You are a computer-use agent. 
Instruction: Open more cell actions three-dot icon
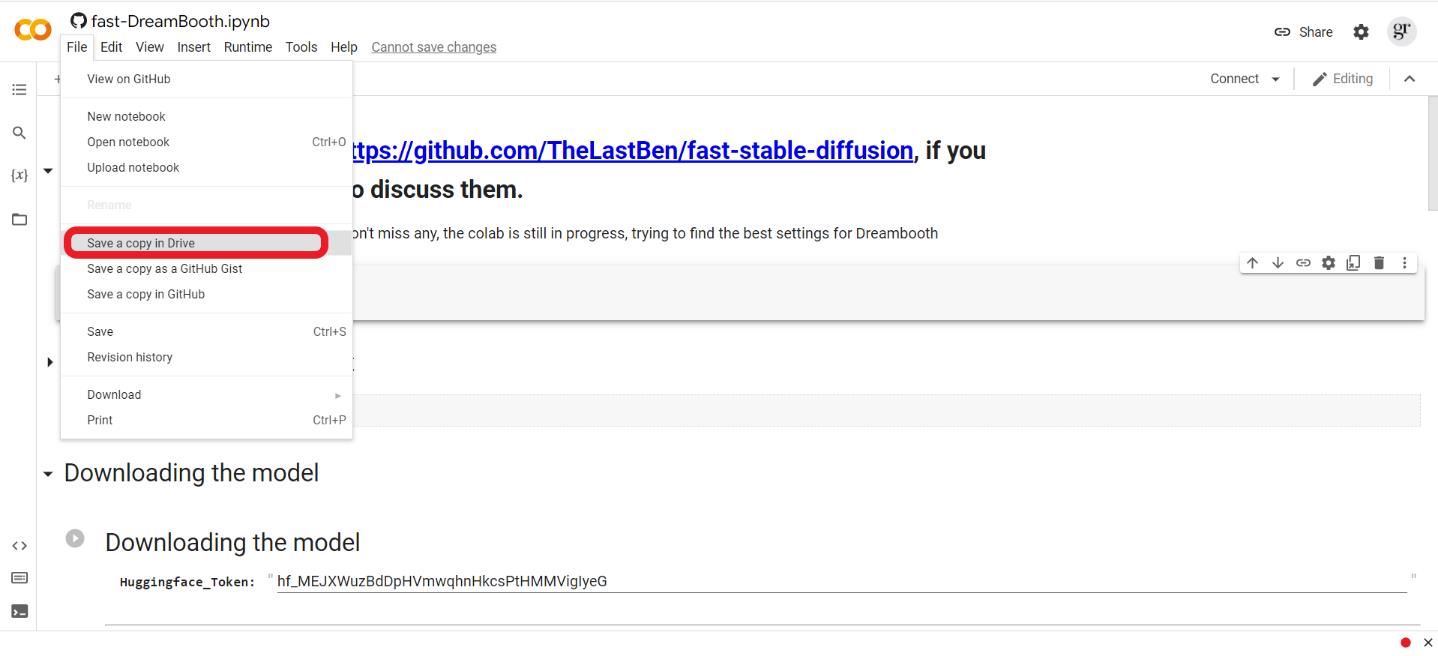pyautogui.click(x=1404, y=263)
